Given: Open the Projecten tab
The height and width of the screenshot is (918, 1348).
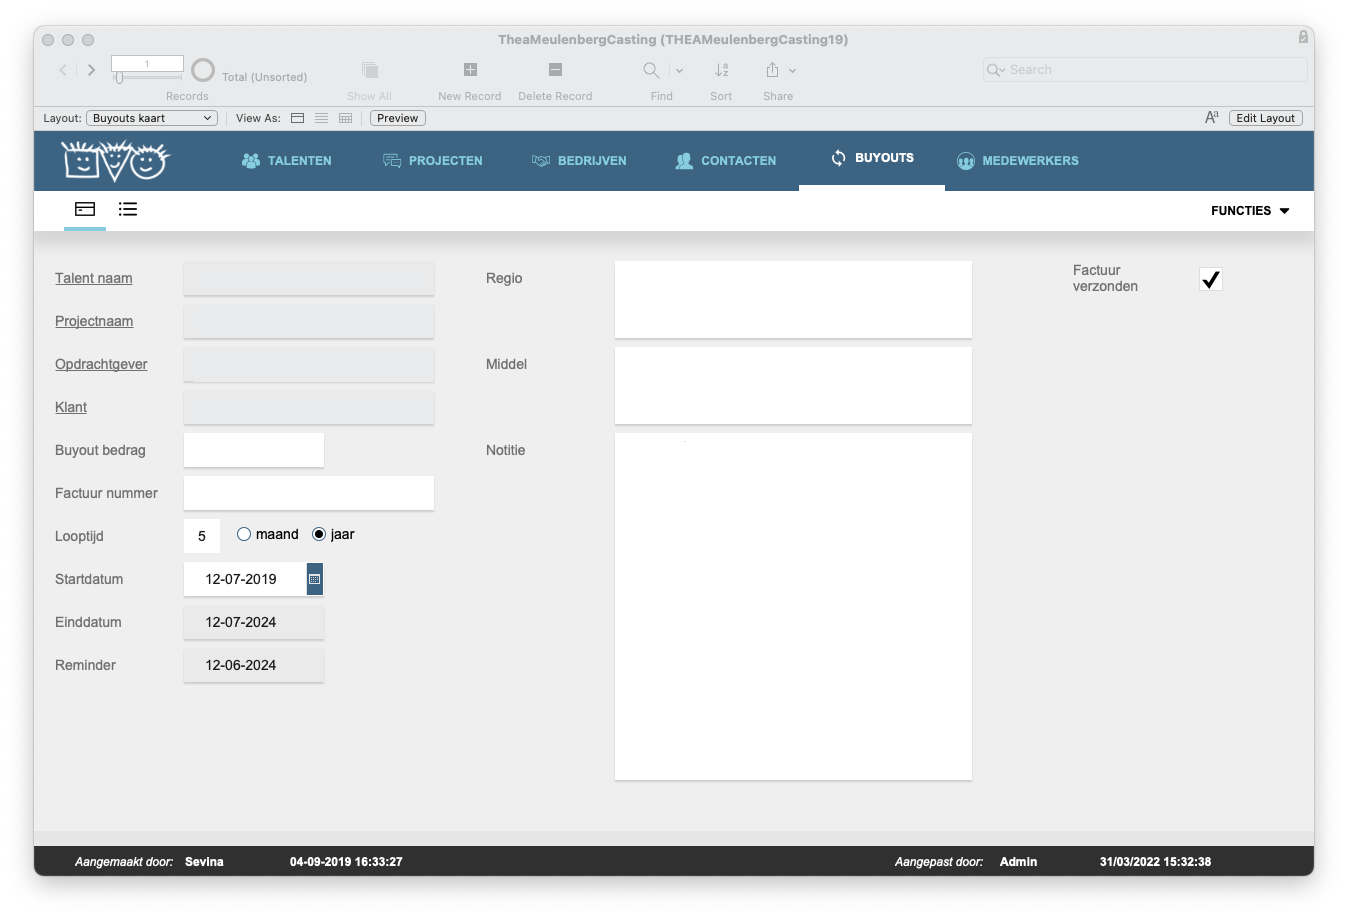Looking at the screenshot, I should pyautogui.click(x=433, y=160).
